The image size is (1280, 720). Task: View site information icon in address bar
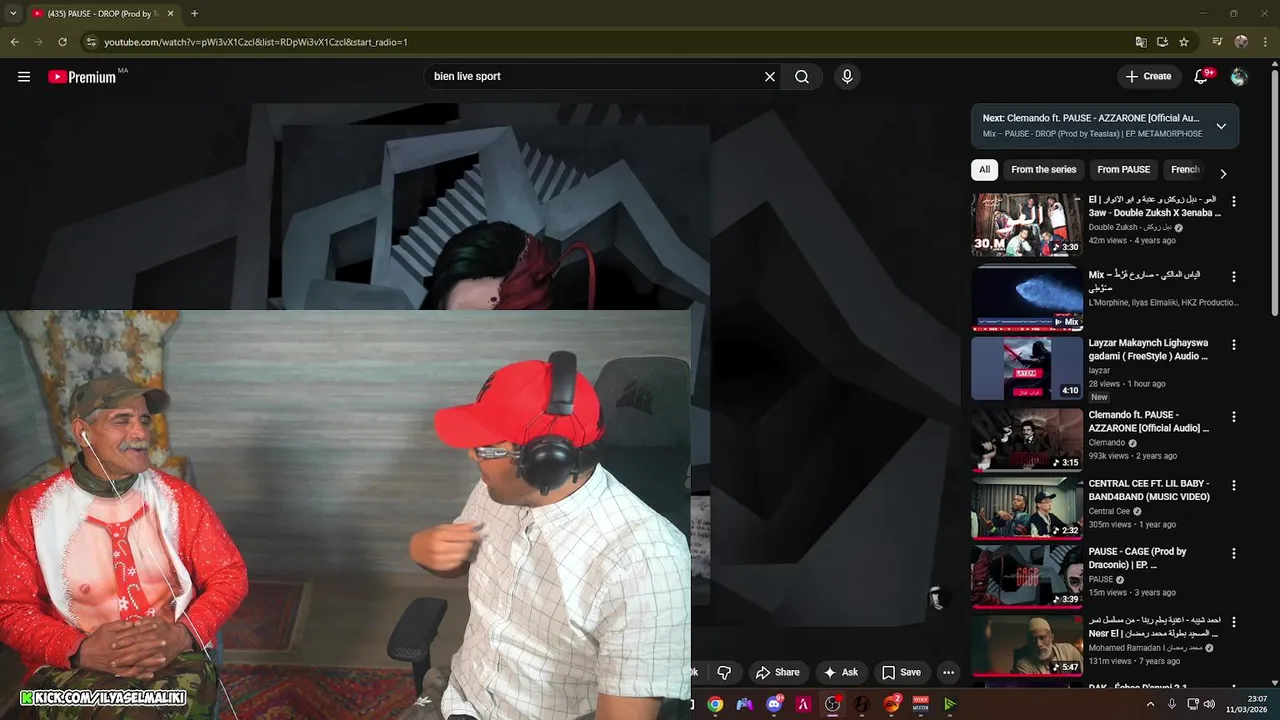[x=91, y=42]
